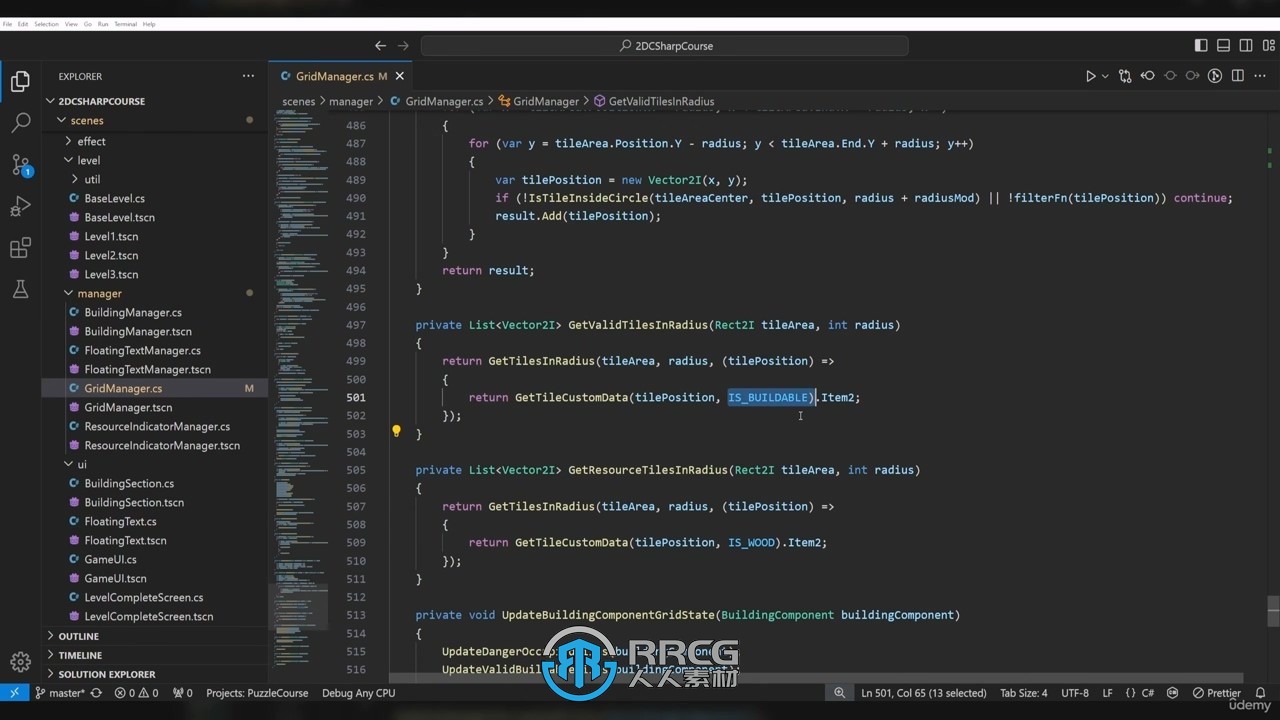Click the lightbulb code action icon

pos(396,432)
